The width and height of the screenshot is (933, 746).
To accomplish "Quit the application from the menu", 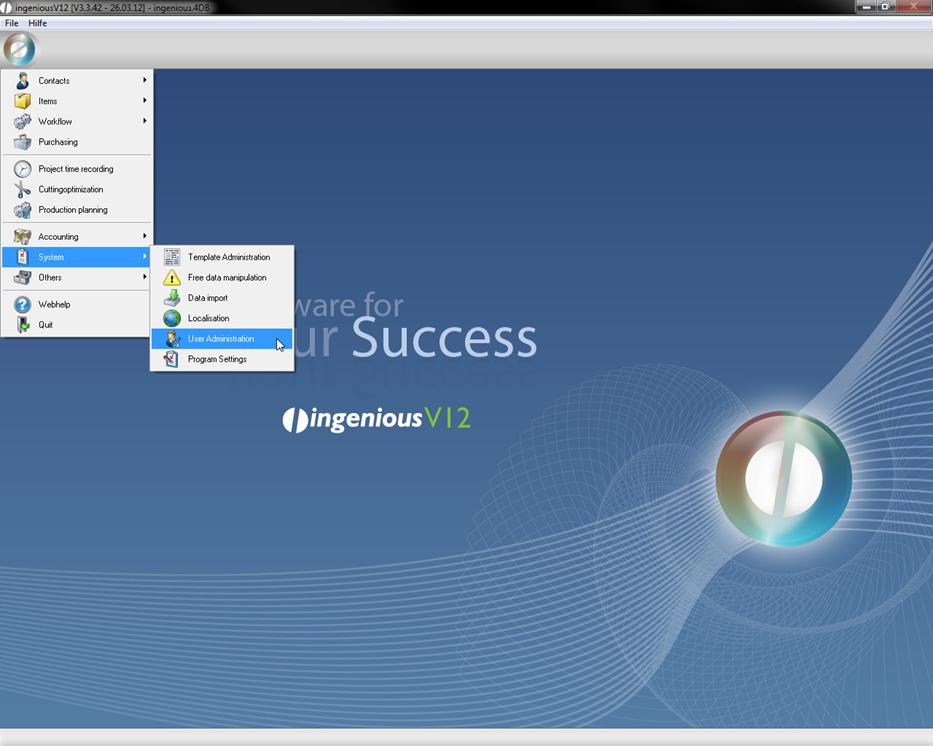I will point(46,325).
